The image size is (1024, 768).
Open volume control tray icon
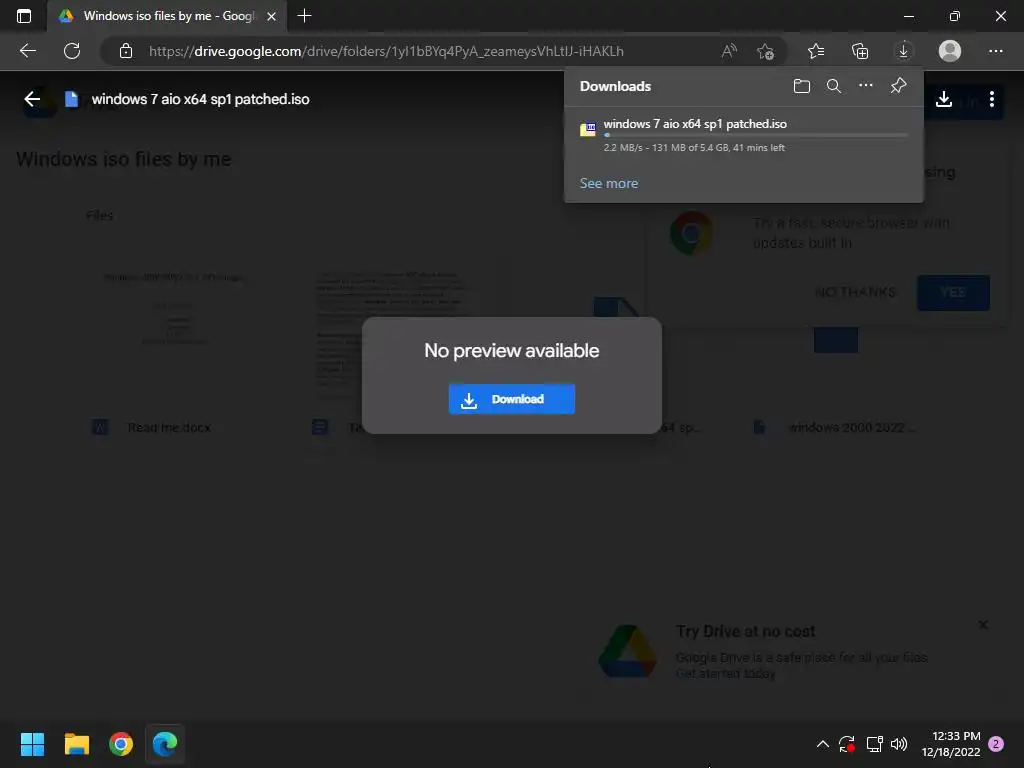click(899, 744)
